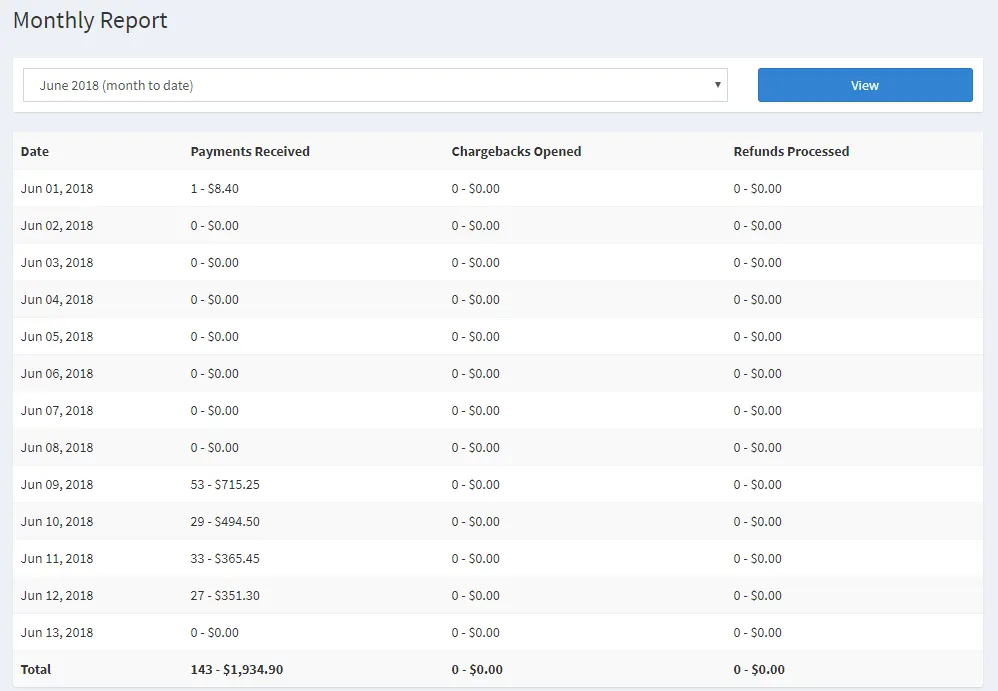This screenshot has height=691, width=998.
Task: Click the Jun 04, 2018 date cell
Action: pyautogui.click(x=57, y=299)
